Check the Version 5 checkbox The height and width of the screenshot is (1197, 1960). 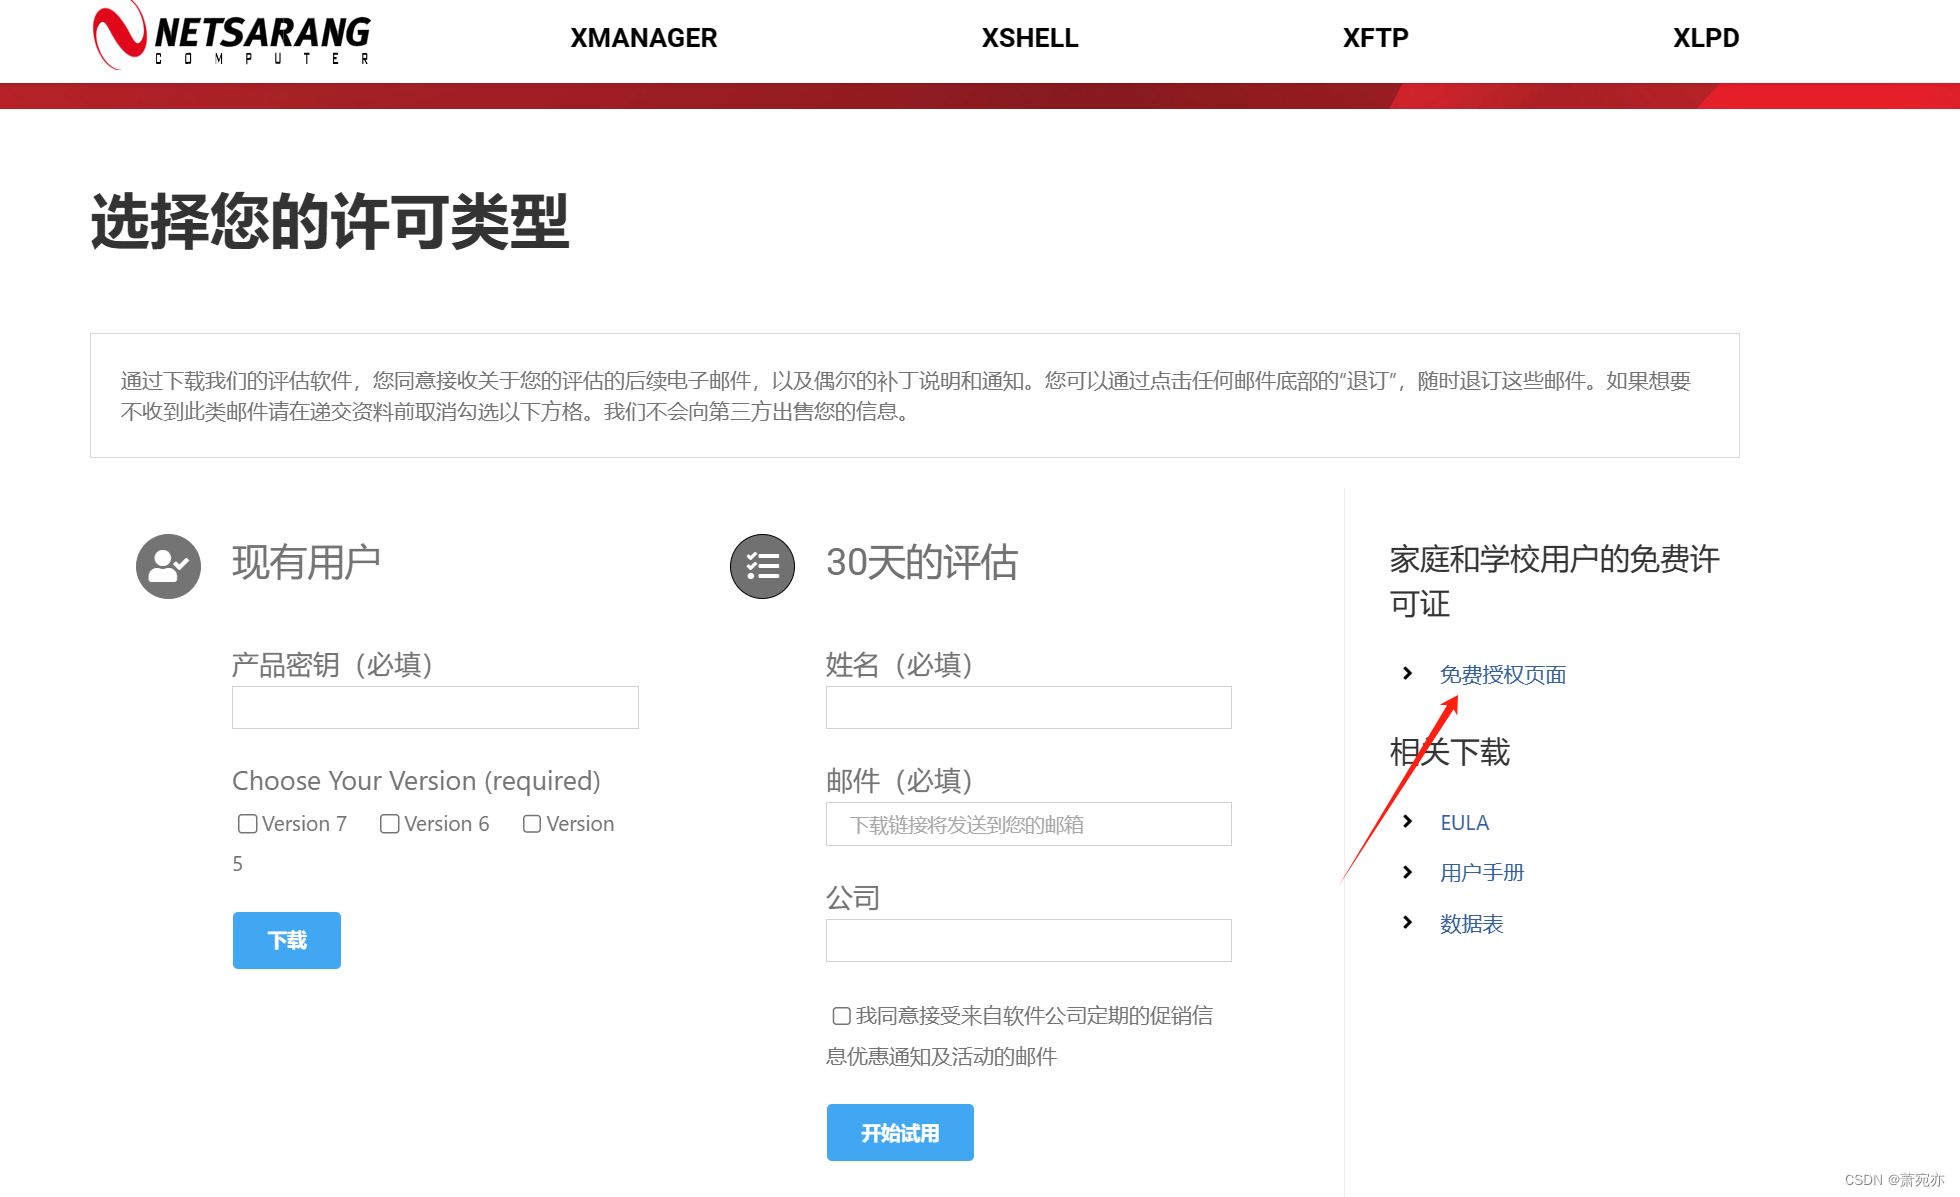[532, 823]
